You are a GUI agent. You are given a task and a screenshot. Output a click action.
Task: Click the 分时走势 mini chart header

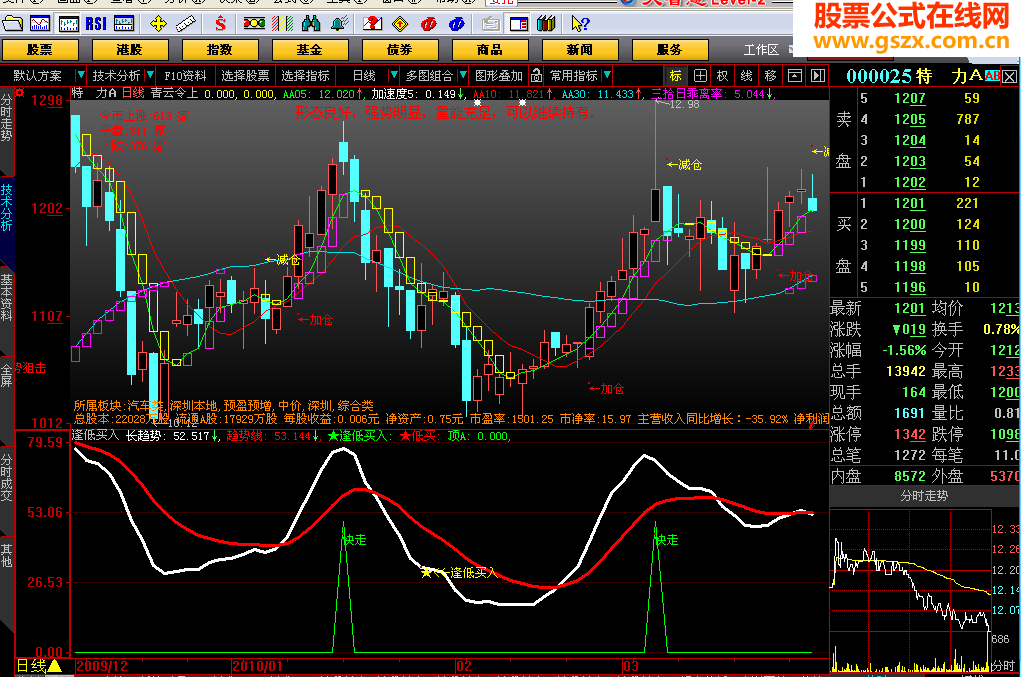click(x=925, y=496)
